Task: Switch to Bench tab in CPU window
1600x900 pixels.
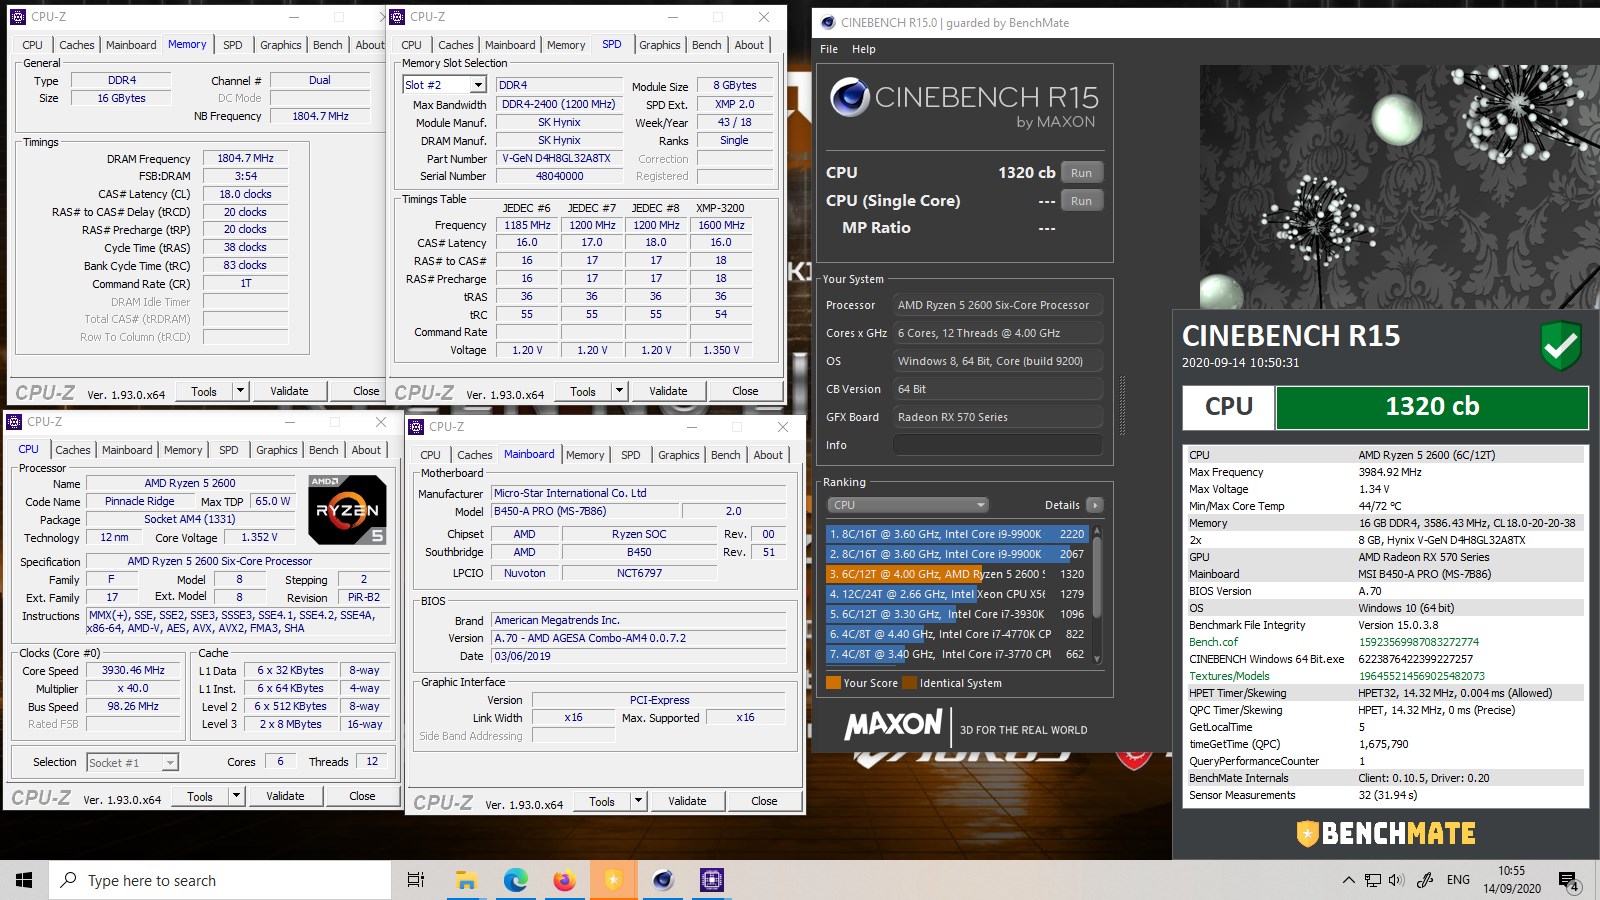Action: click(x=323, y=450)
